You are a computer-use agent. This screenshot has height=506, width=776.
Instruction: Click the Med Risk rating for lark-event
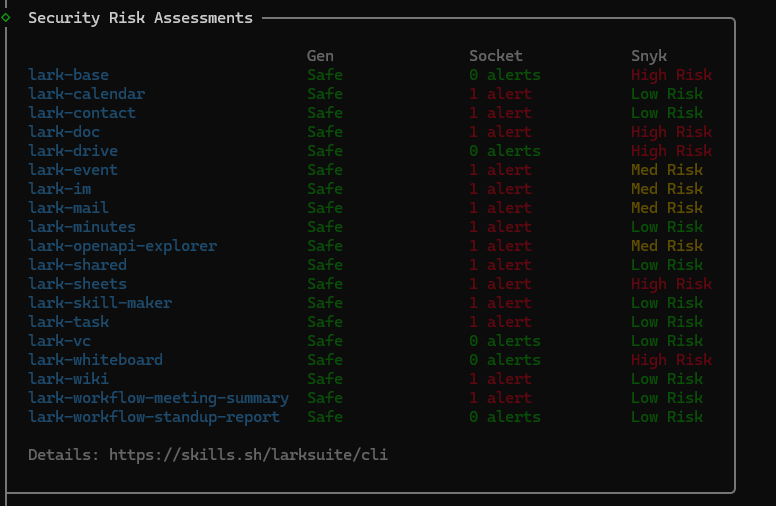click(667, 170)
